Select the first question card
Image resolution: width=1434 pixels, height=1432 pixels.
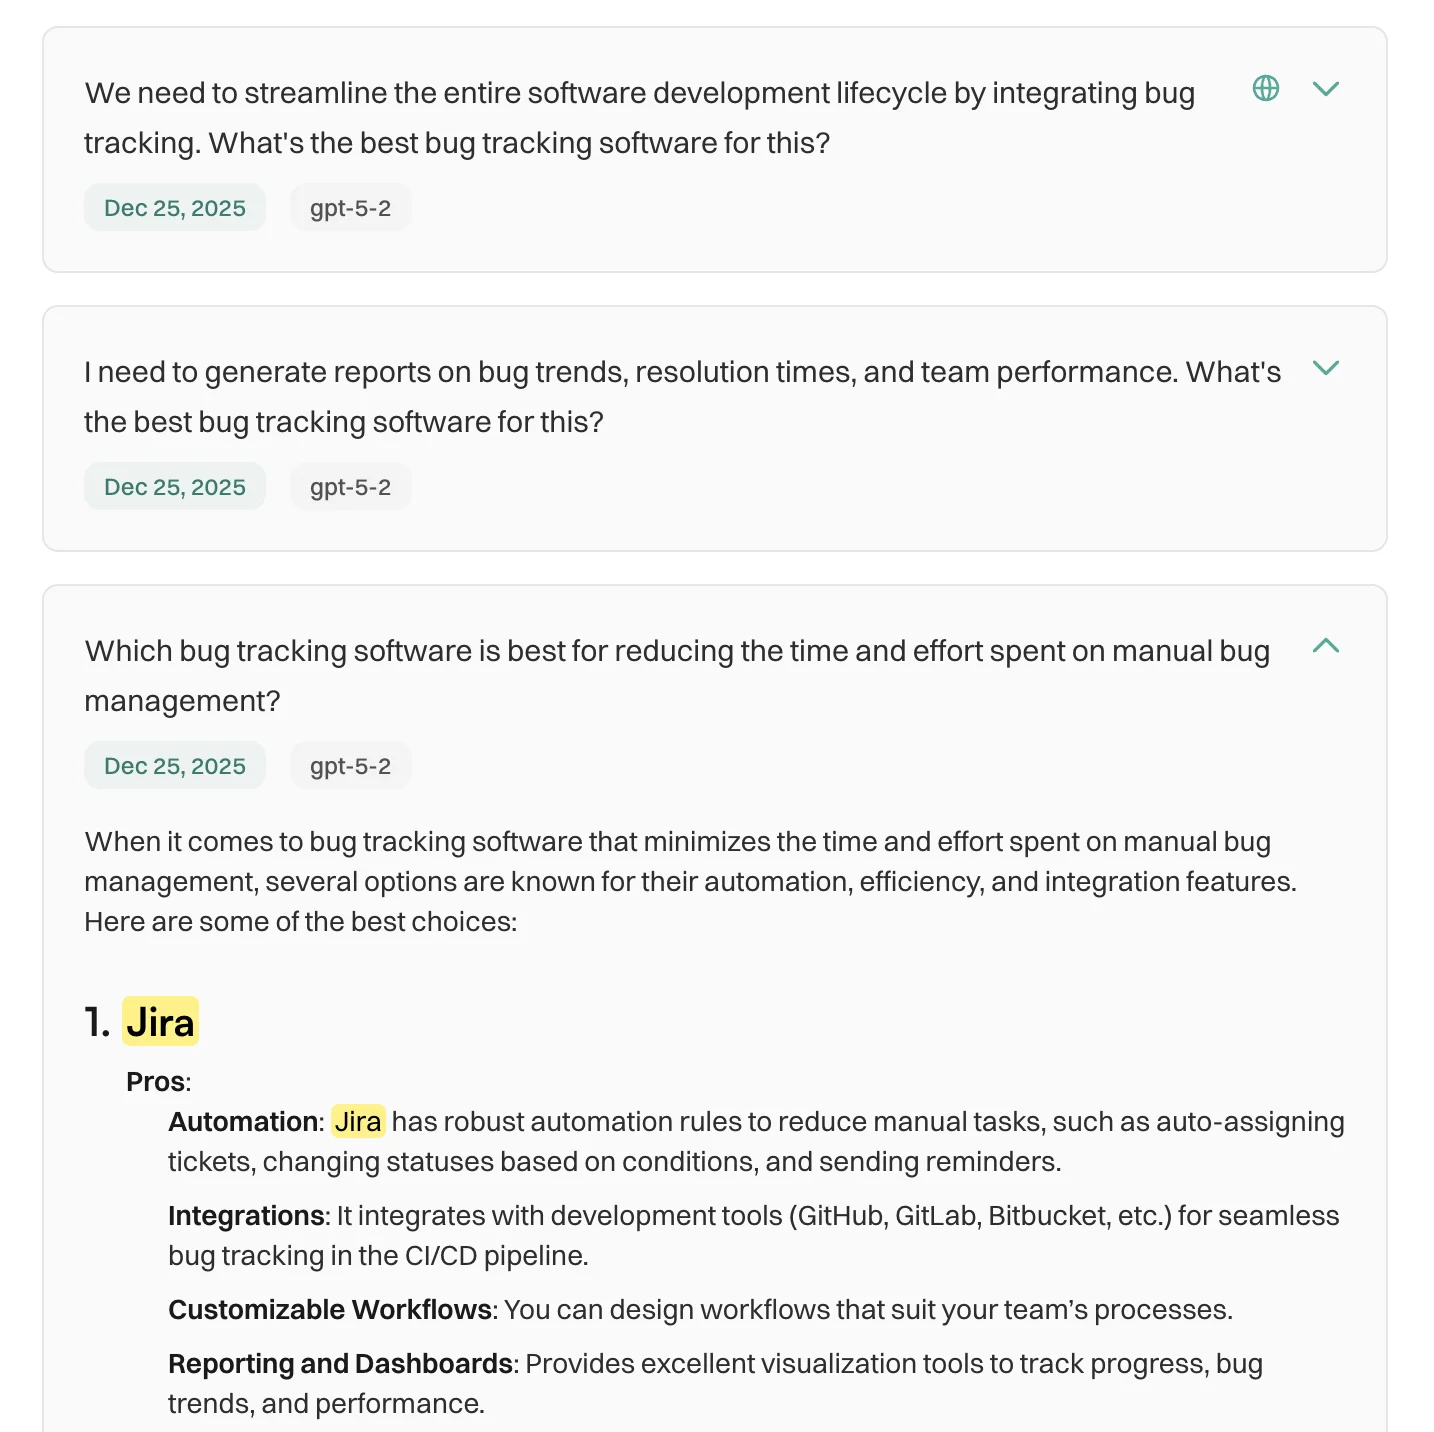640,117
